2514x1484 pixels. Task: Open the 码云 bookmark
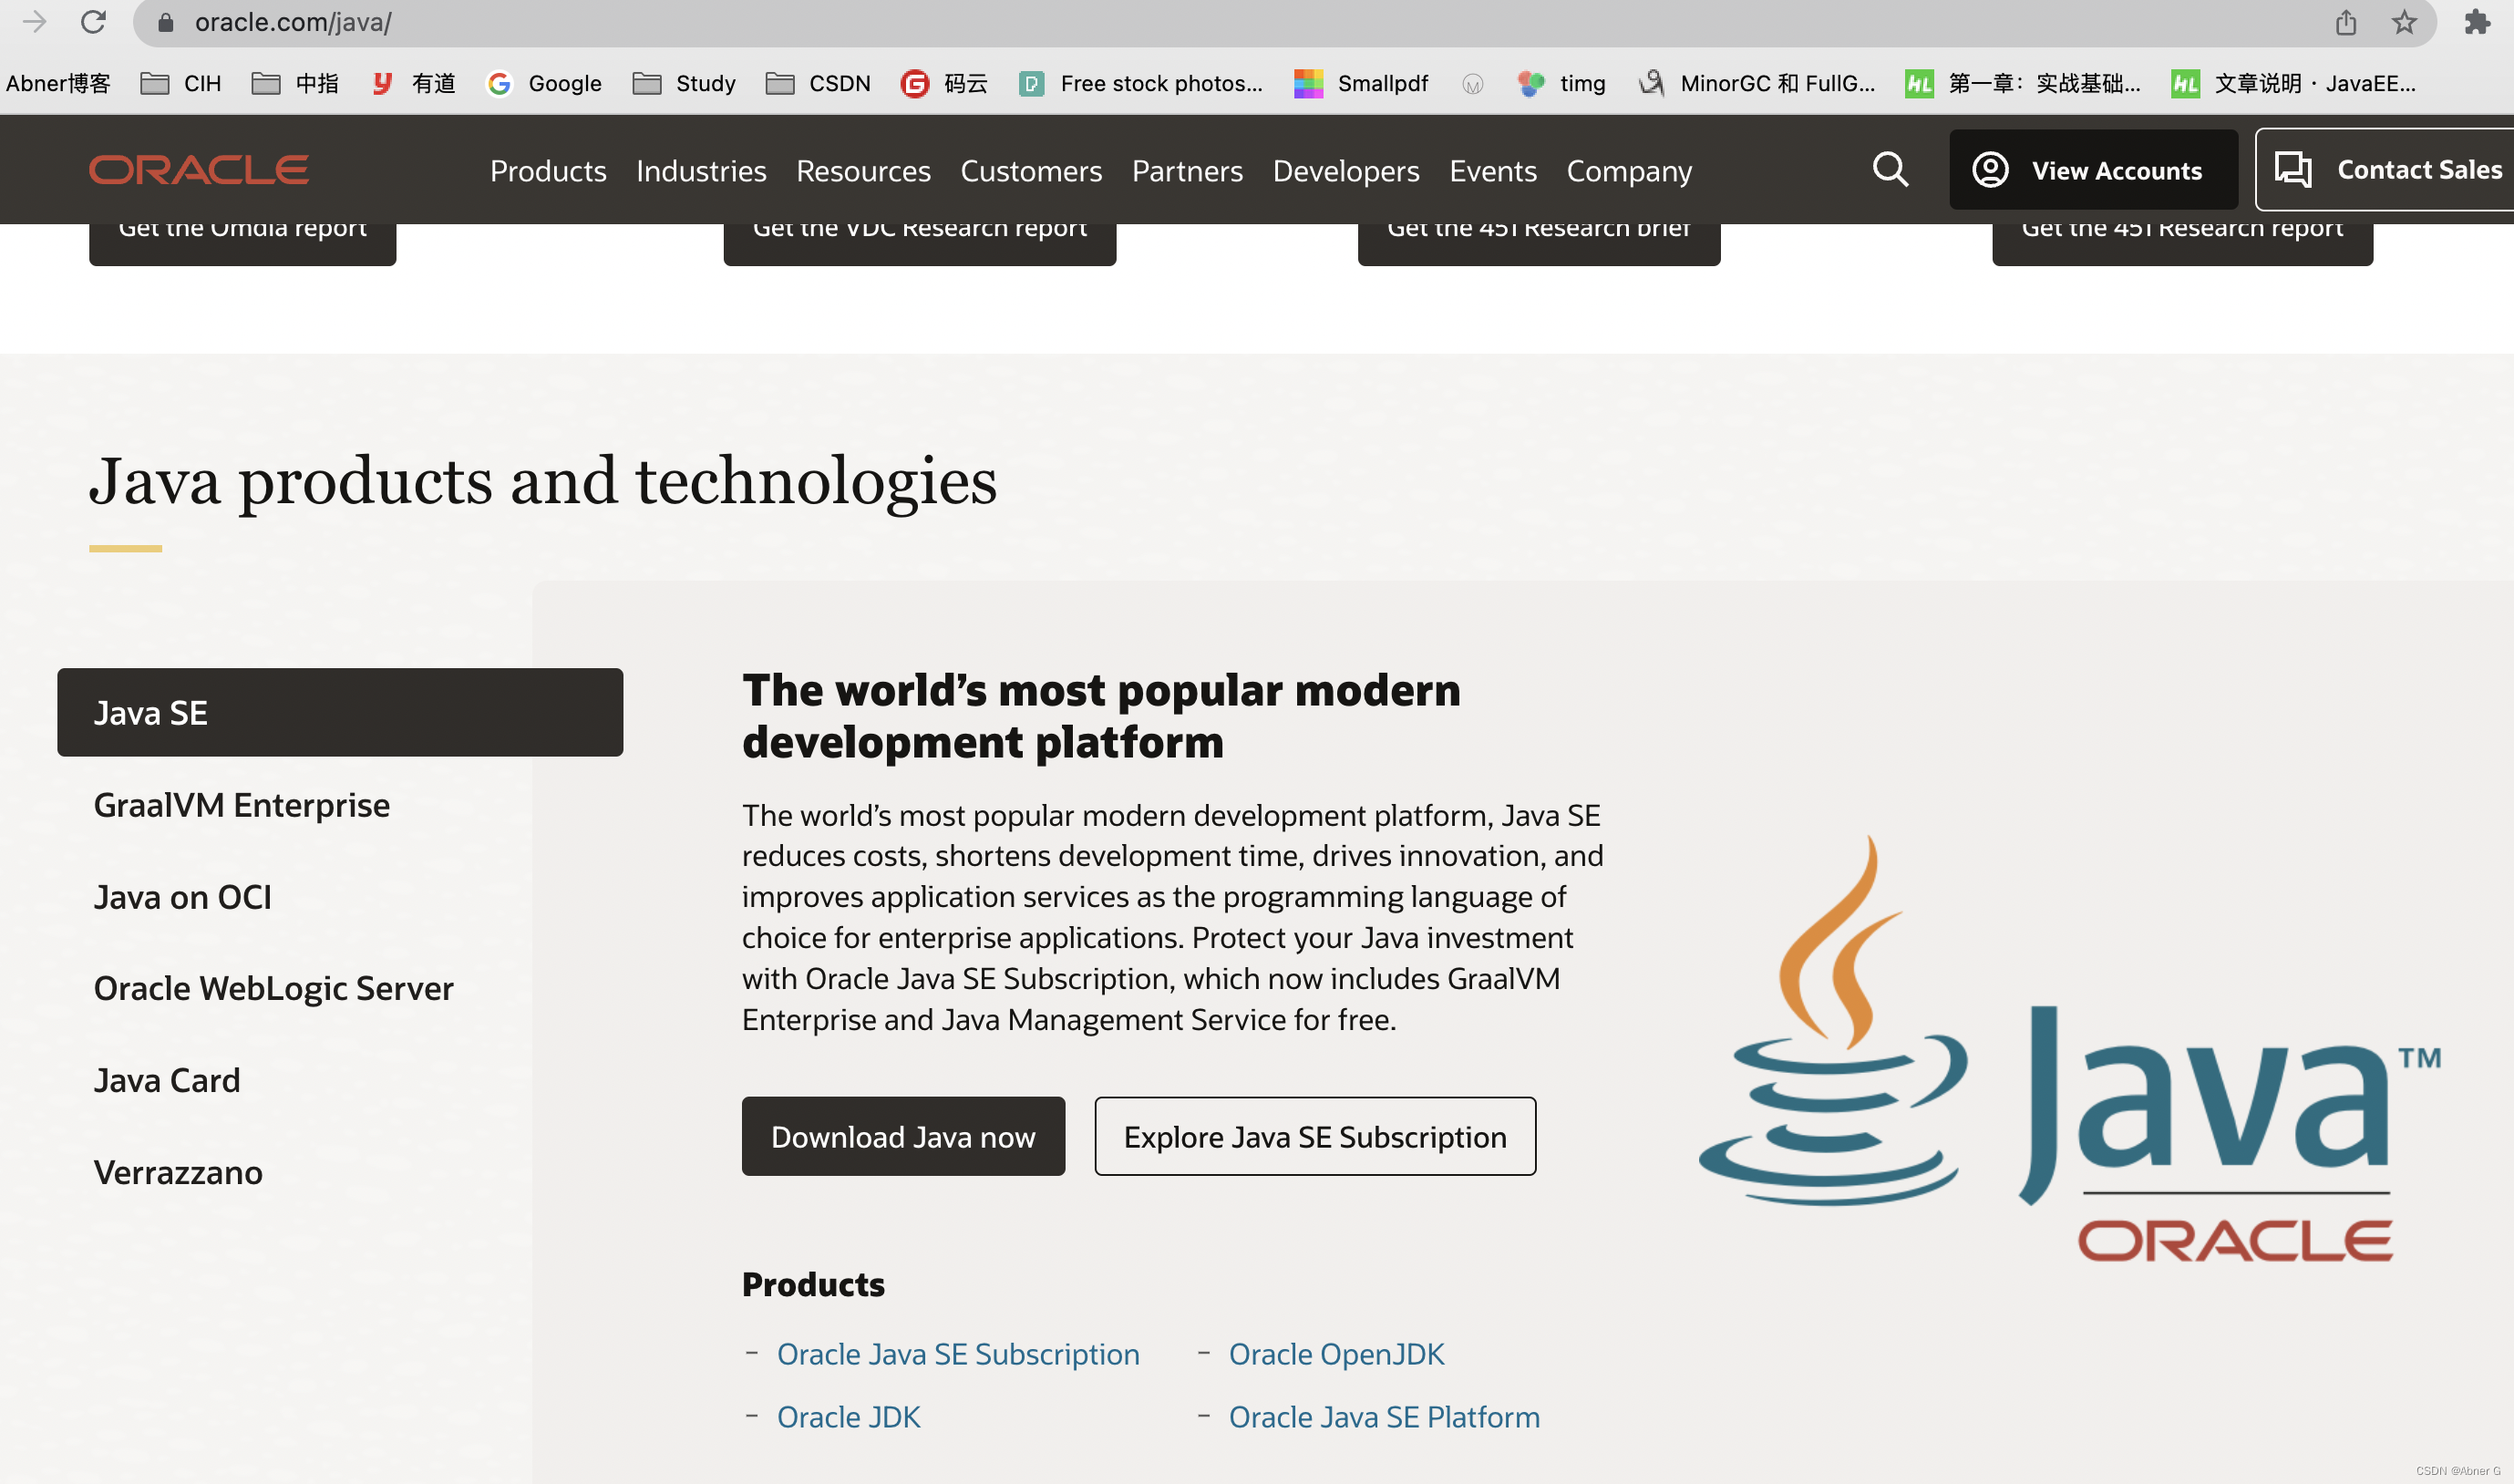point(944,83)
